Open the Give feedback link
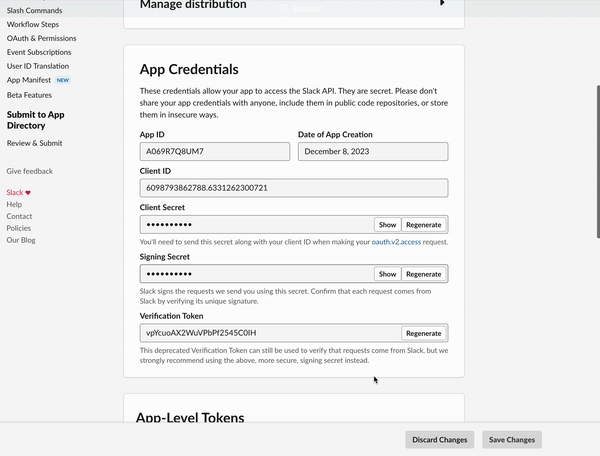The height and width of the screenshot is (456, 600). 30,171
